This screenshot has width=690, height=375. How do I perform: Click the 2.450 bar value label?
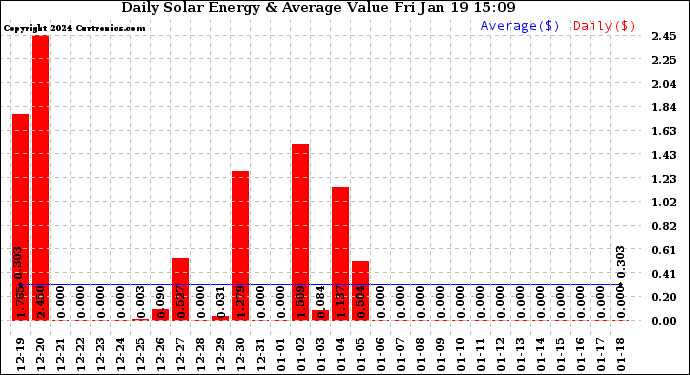coord(40,302)
